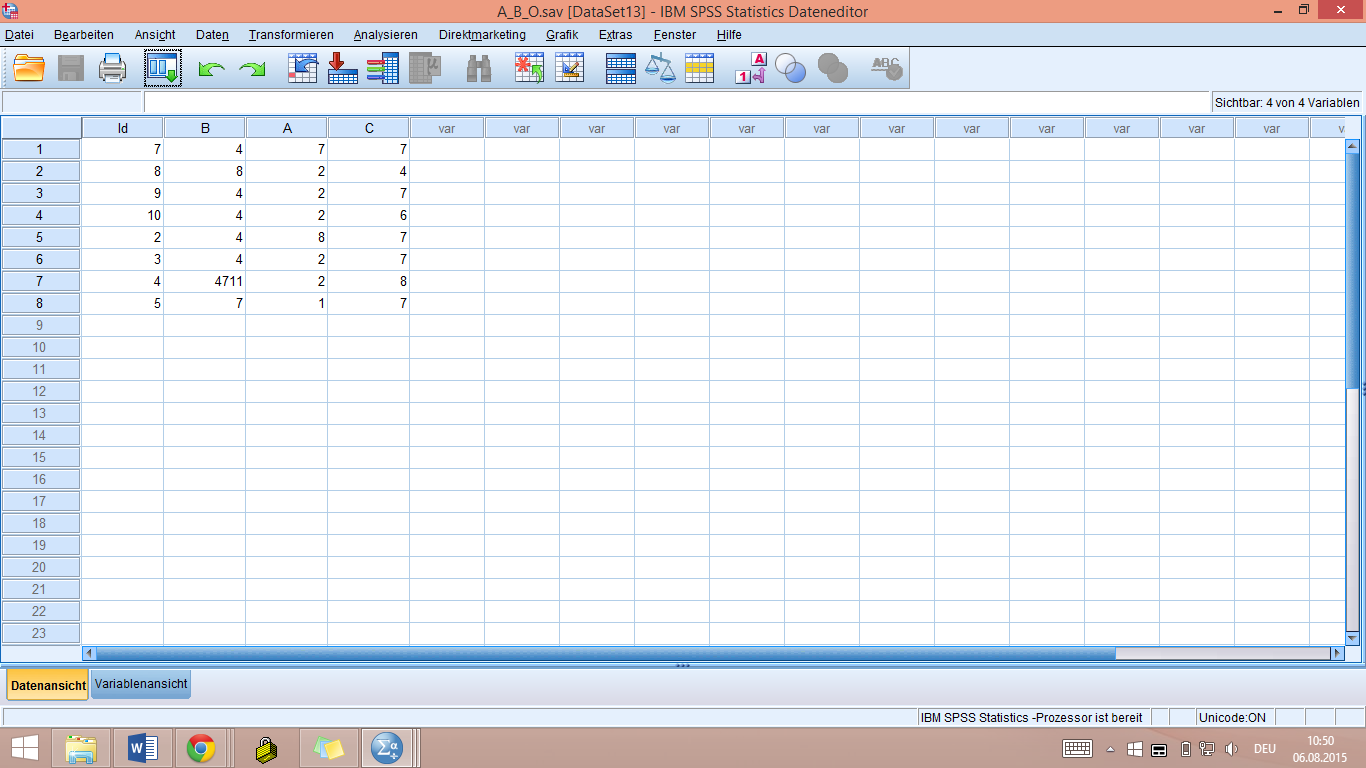Image resolution: width=1366 pixels, height=768 pixels.
Task: Click the cell containing value 4711
Action: (x=205, y=281)
